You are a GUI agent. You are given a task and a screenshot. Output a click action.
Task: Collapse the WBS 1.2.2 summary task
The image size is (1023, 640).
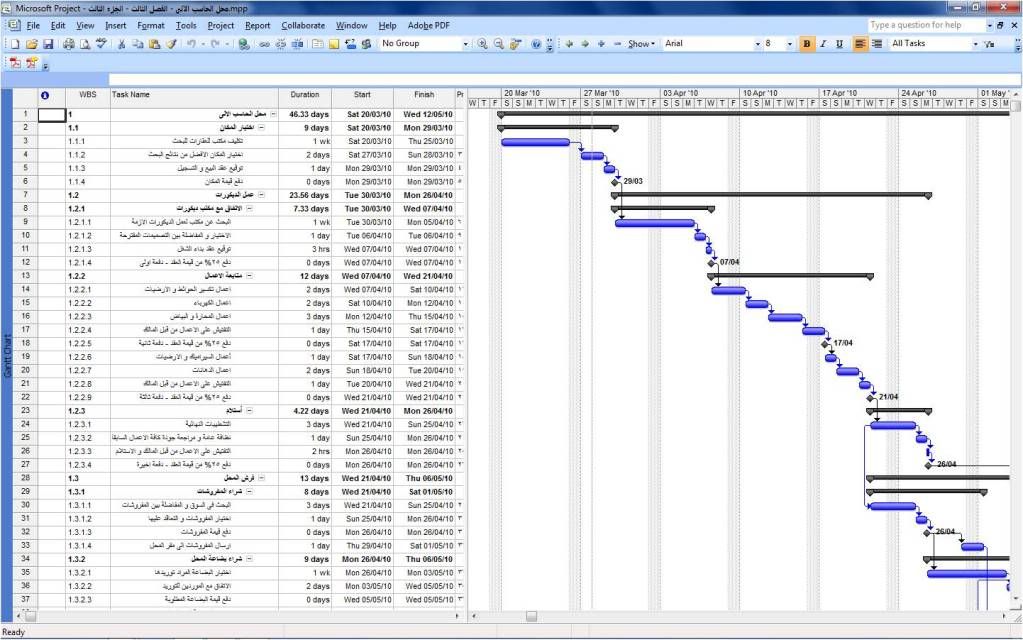249,276
